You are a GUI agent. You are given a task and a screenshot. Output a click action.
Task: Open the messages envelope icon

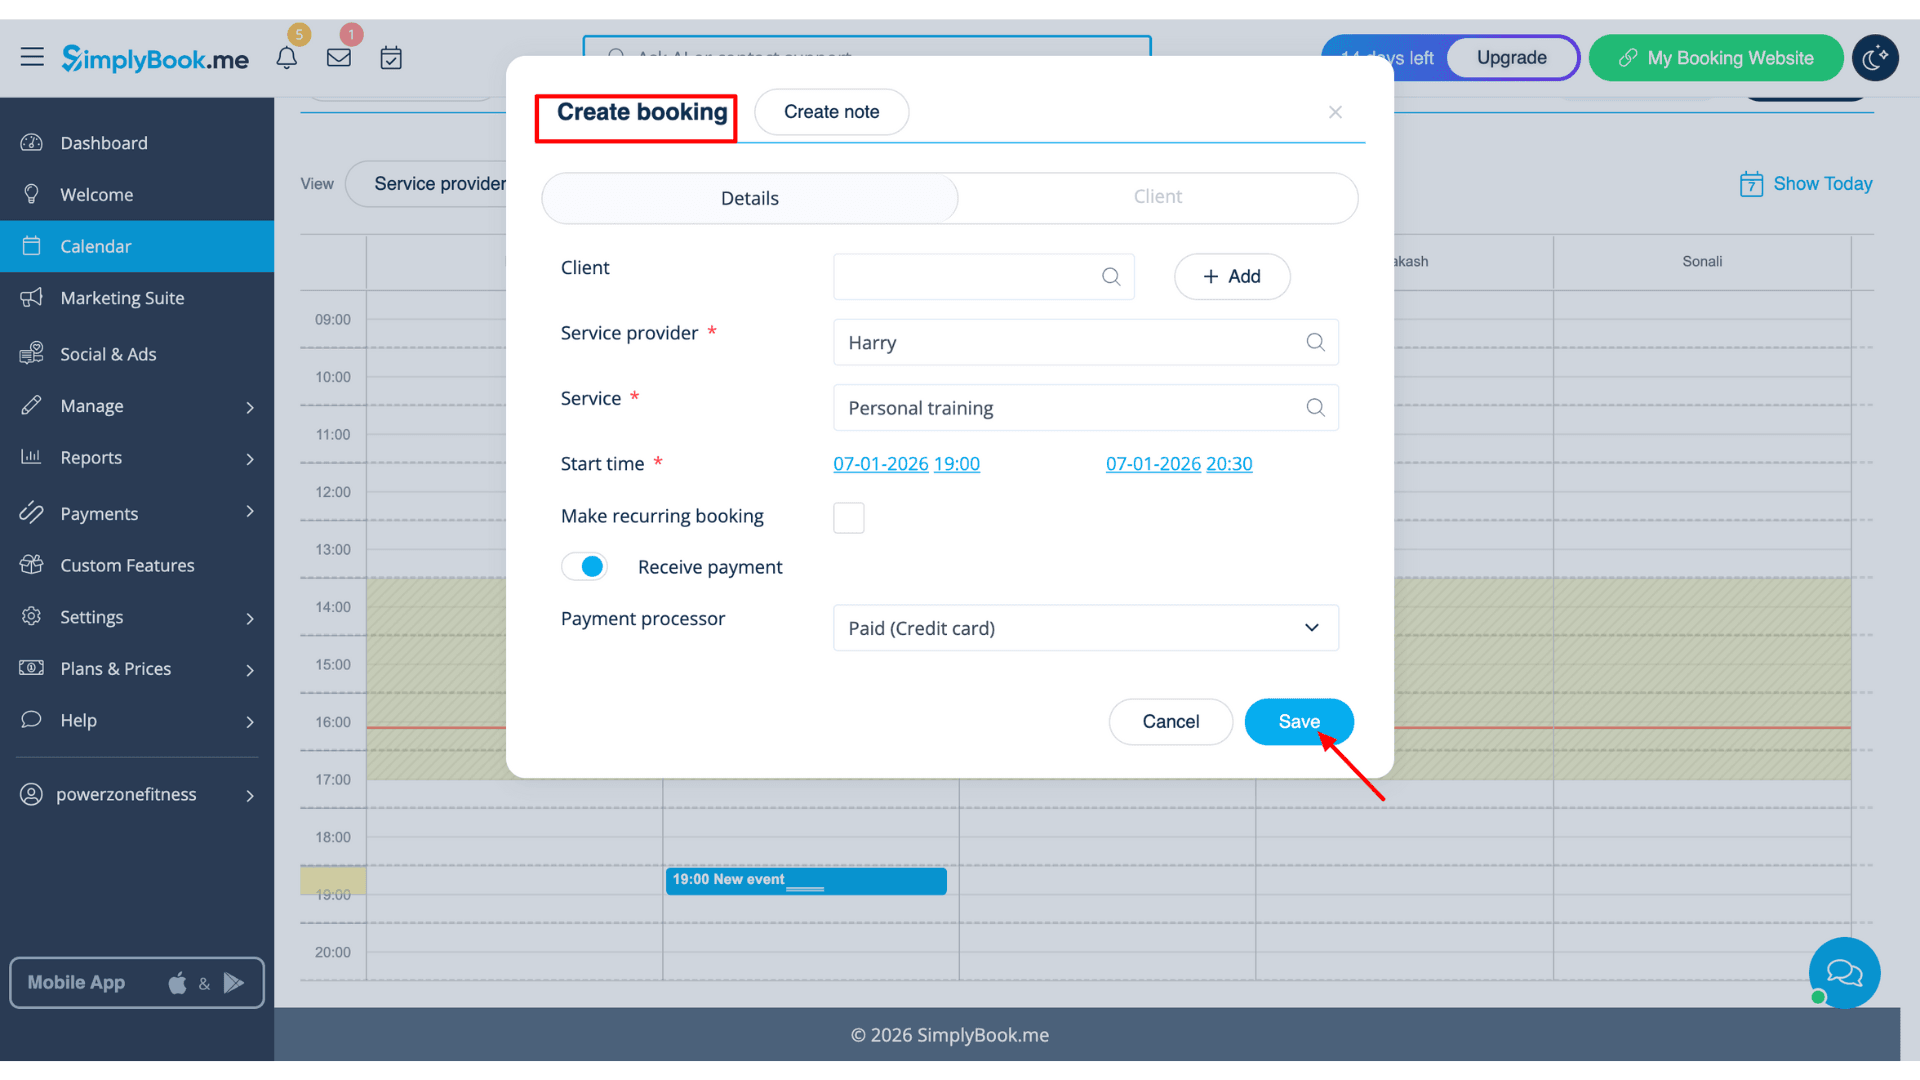[339, 58]
